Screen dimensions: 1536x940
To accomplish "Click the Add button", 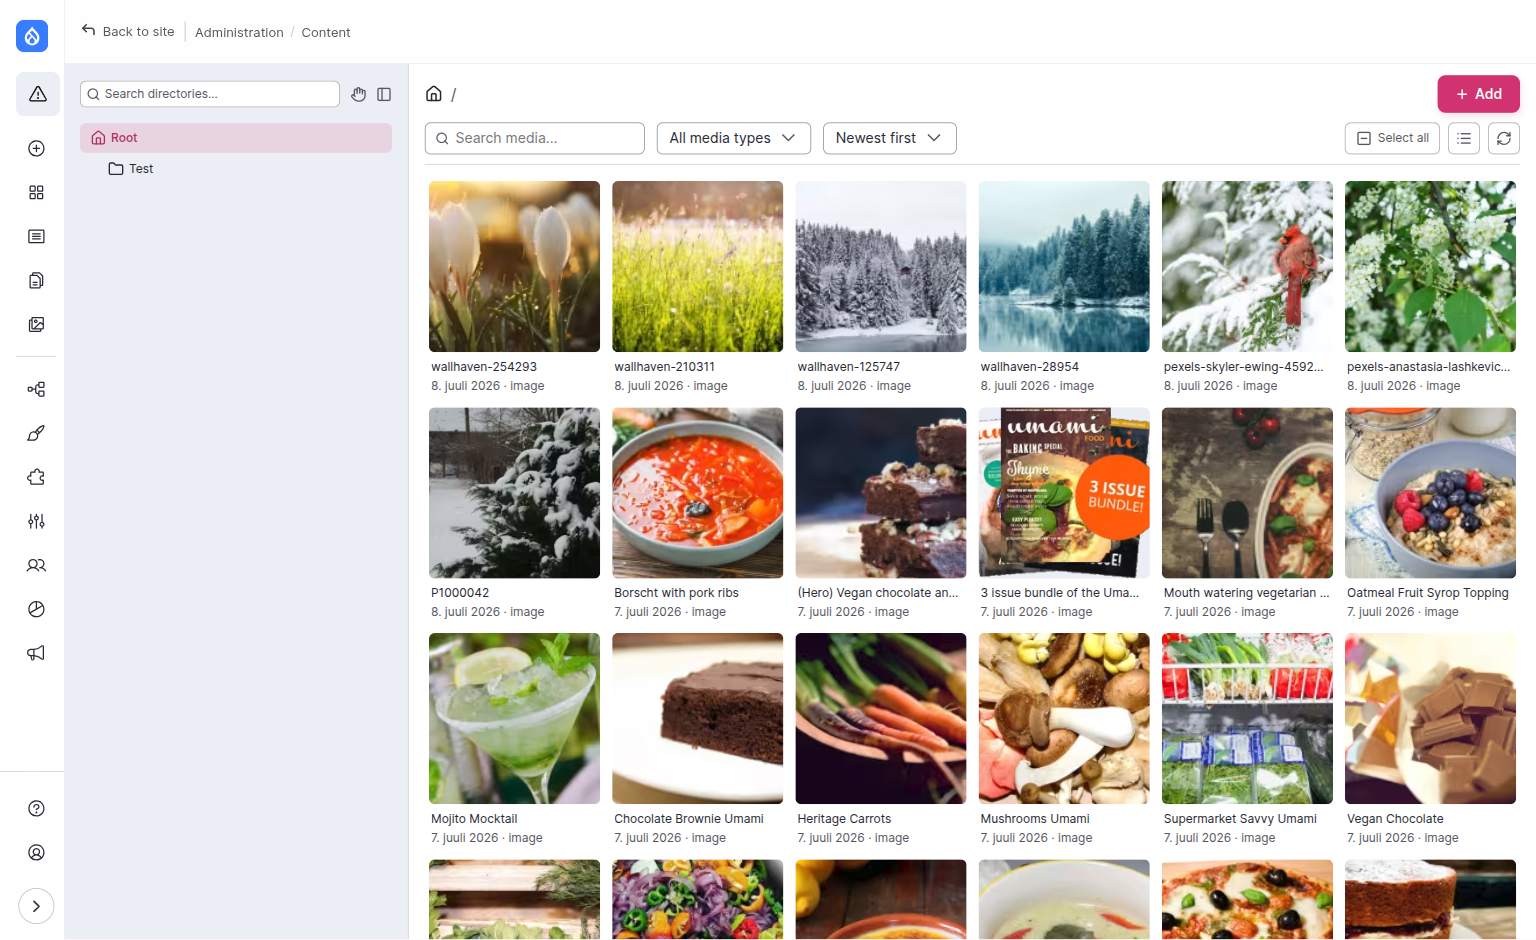I will (1479, 94).
